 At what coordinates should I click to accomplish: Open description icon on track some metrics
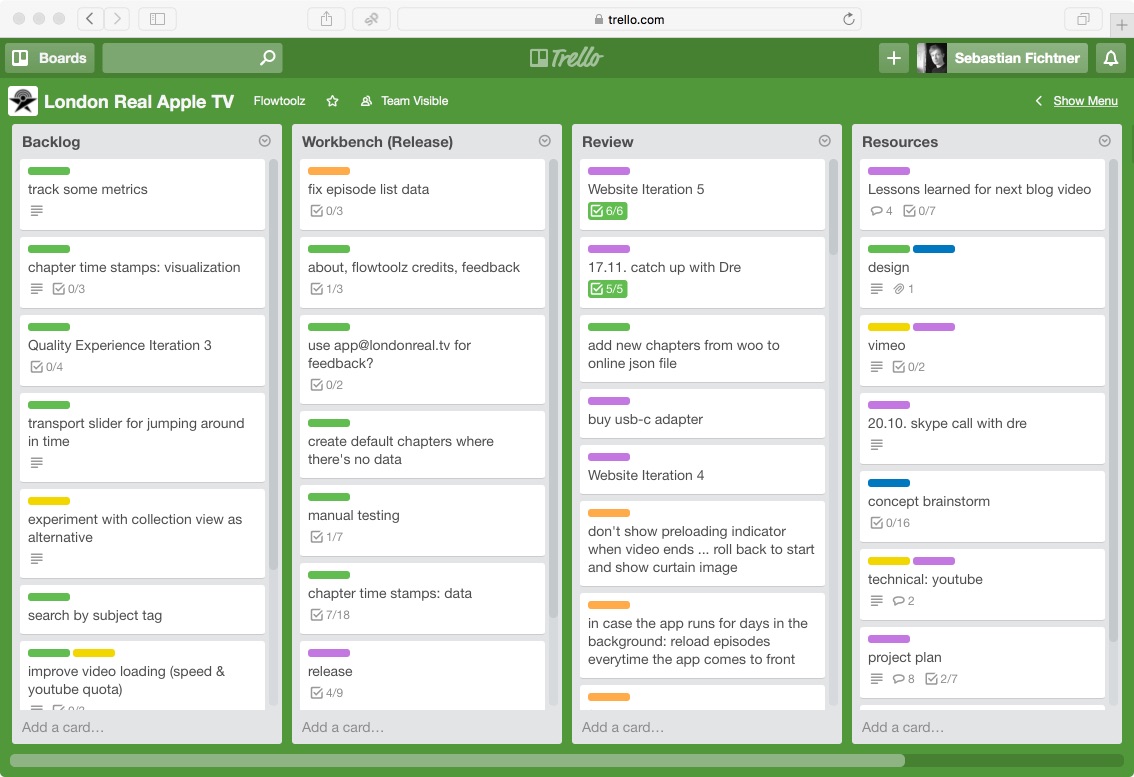[x=37, y=211]
